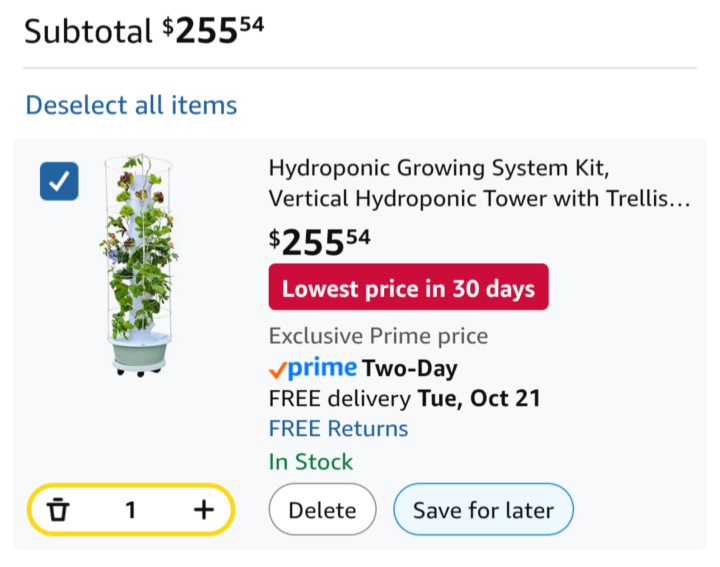Click the trash icon in quantity stepper
The image size is (720, 567).
tap(59, 510)
